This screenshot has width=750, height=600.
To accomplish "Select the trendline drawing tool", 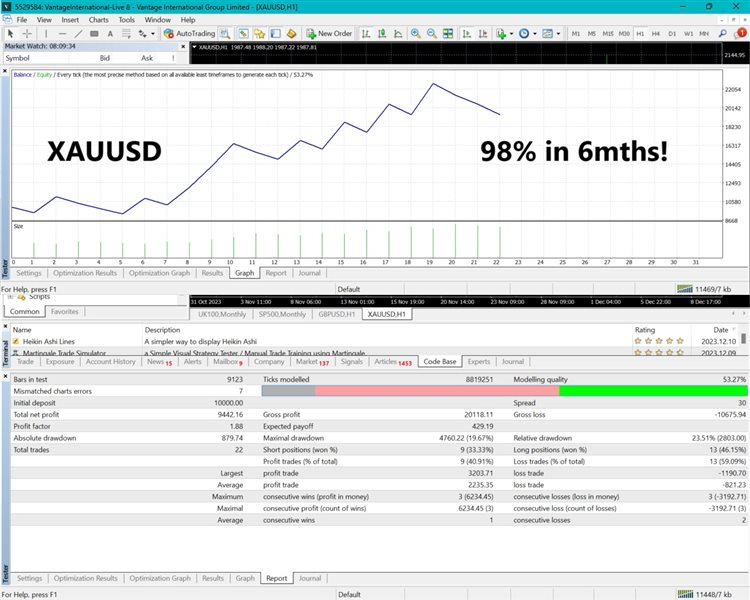I will (x=78, y=33).
